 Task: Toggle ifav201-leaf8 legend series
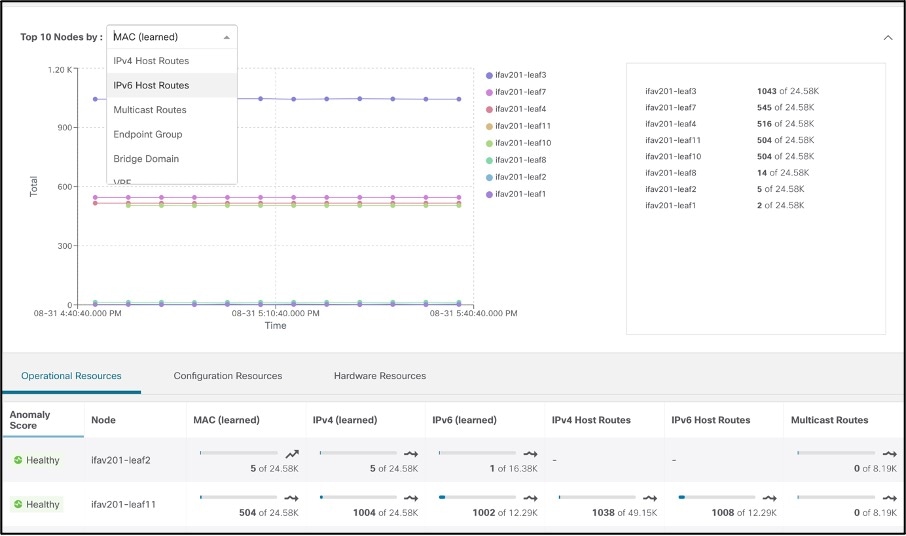coord(515,160)
